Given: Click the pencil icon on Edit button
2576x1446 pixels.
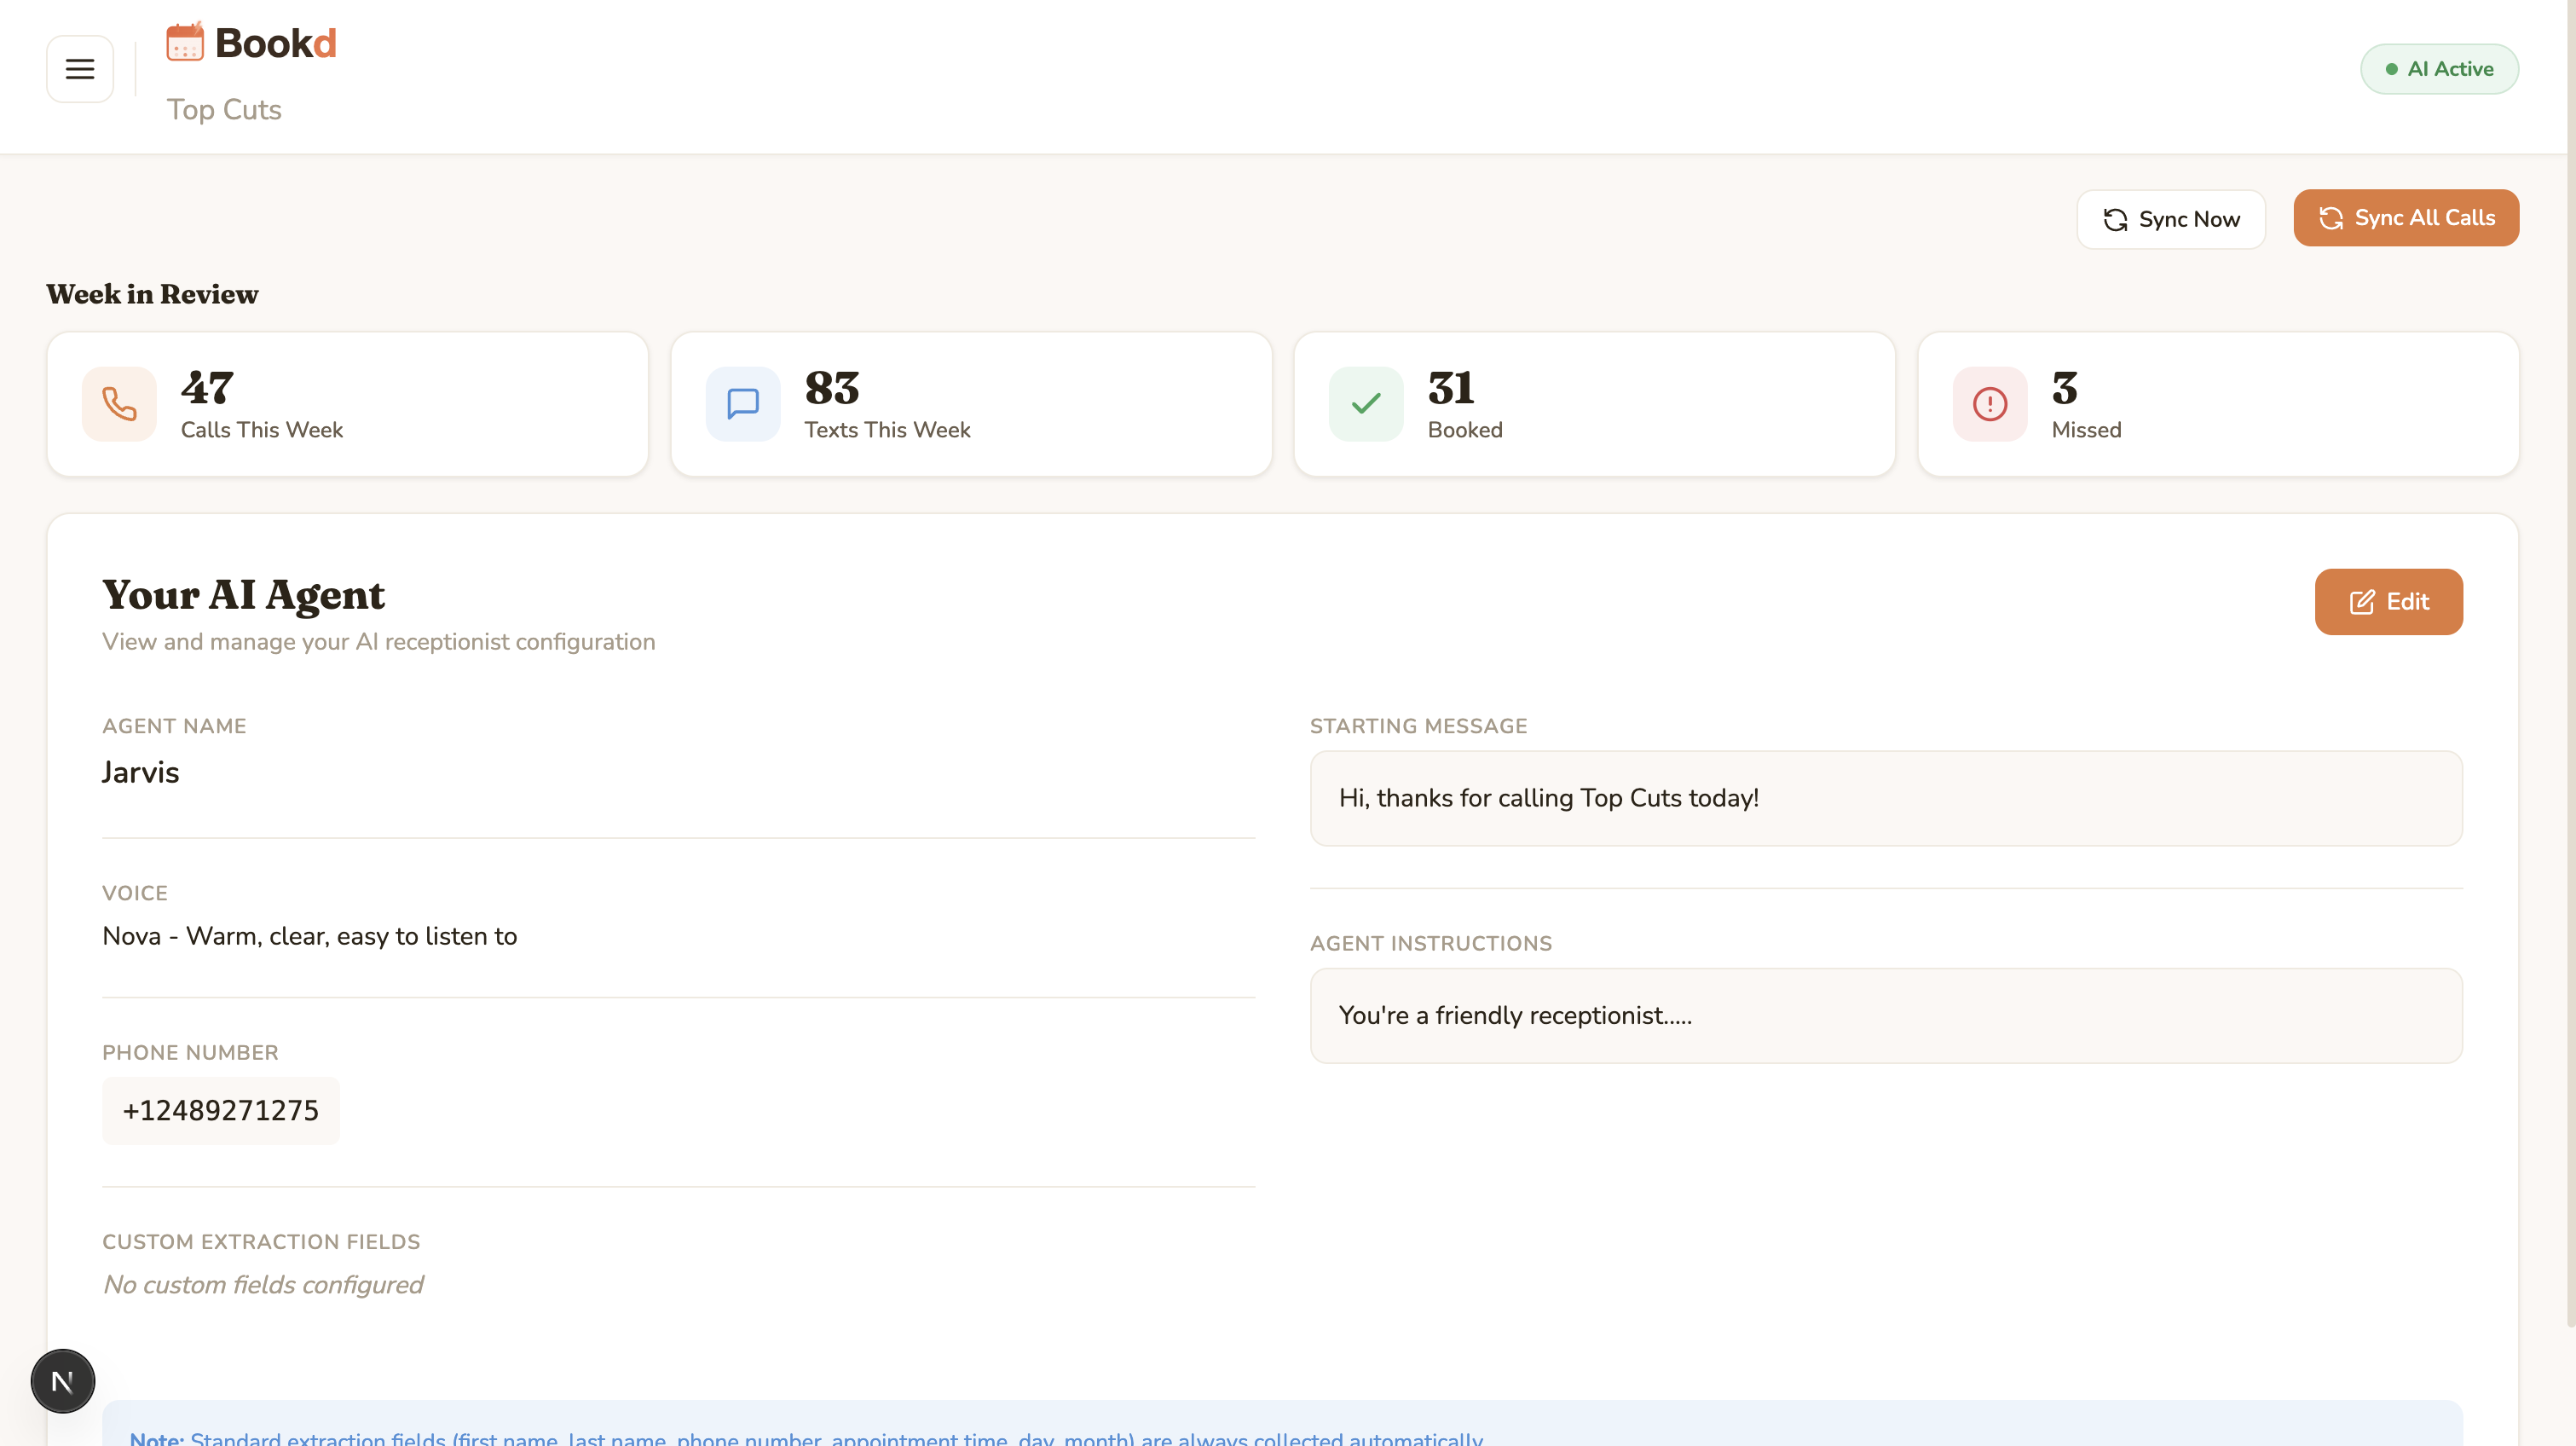Looking at the screenshot, I should coord(2361,602).
